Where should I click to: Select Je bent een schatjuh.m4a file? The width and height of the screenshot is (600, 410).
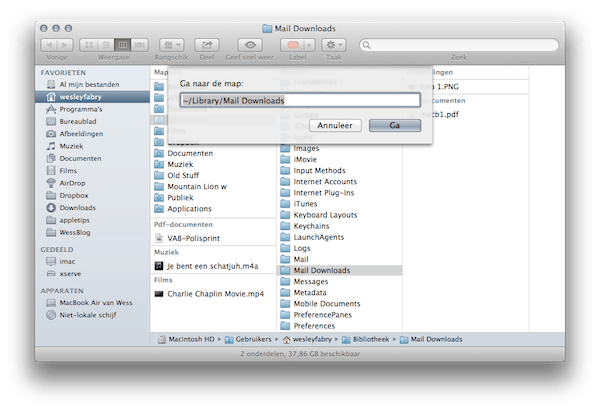(x=213, y=266)
